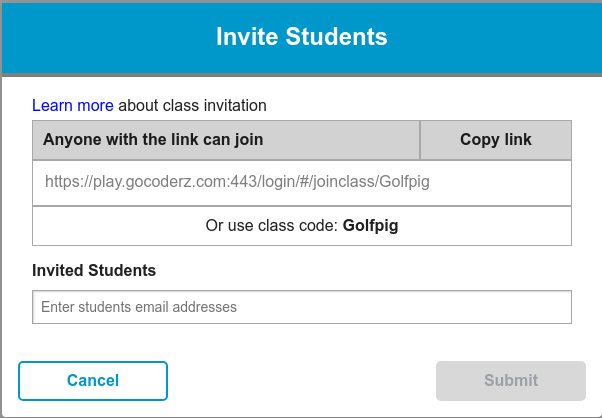This screenshot has height=418, width=602.
Task: Click the Invited Students label
Action: click(94, 270)
